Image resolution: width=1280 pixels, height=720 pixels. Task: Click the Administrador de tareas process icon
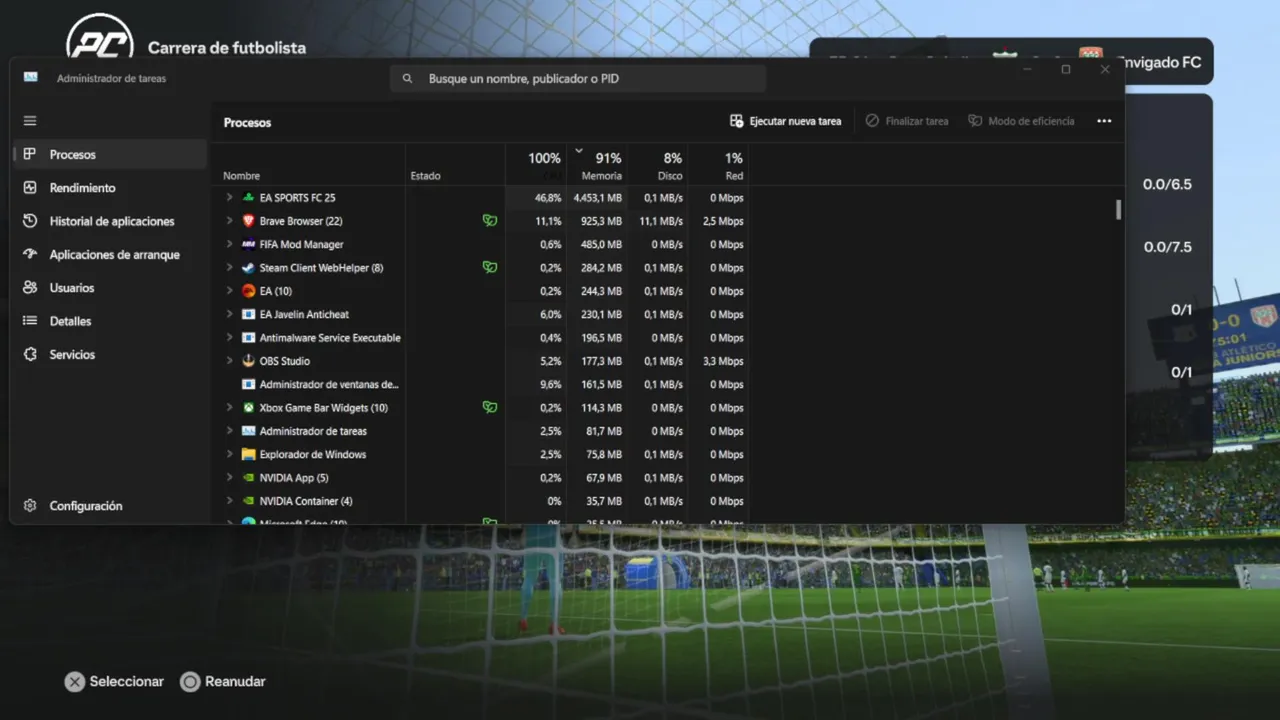pos(248,431)
